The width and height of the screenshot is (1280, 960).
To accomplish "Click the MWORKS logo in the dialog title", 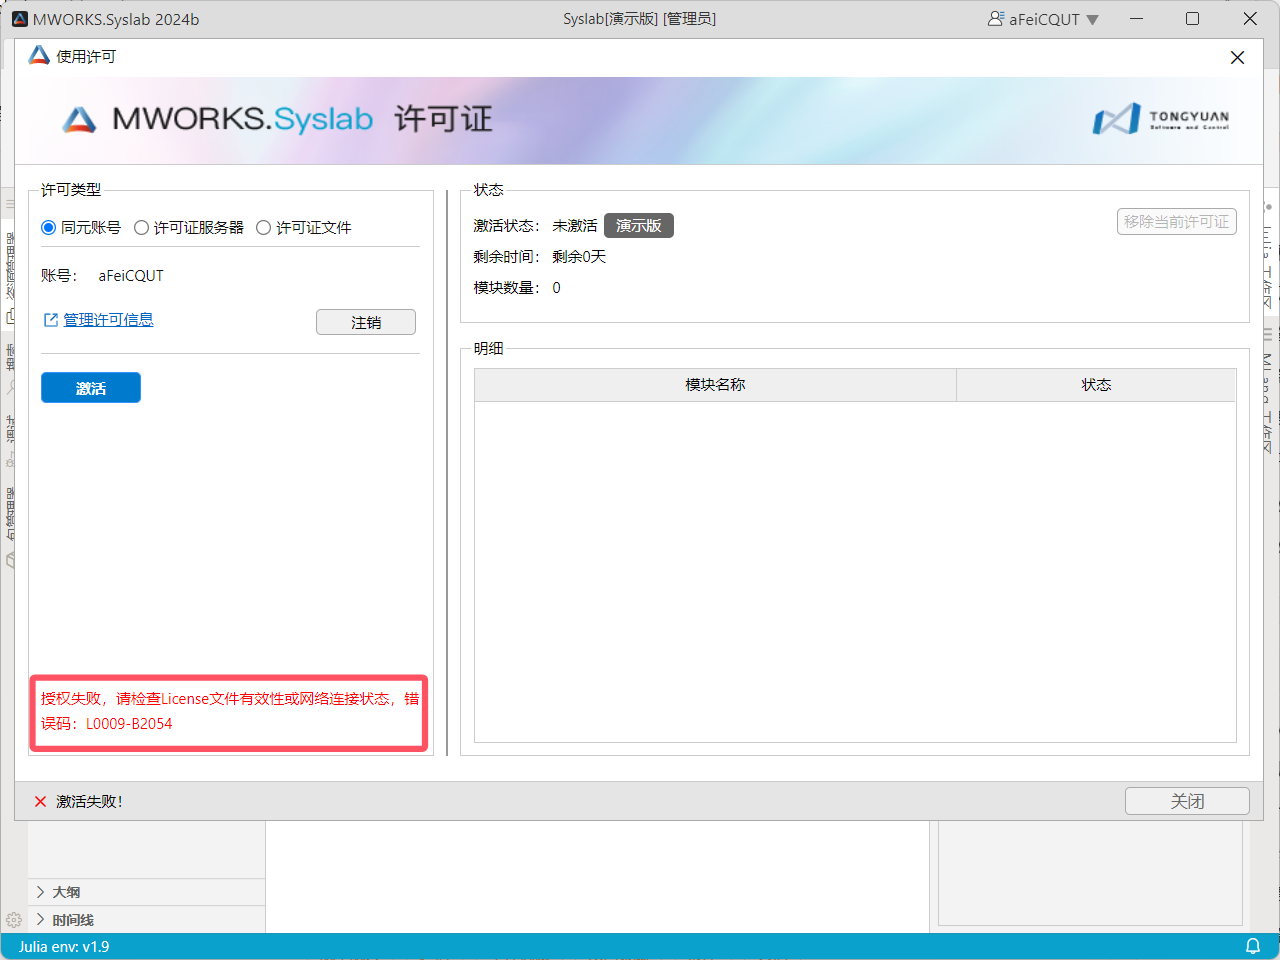I will (39, 56).
